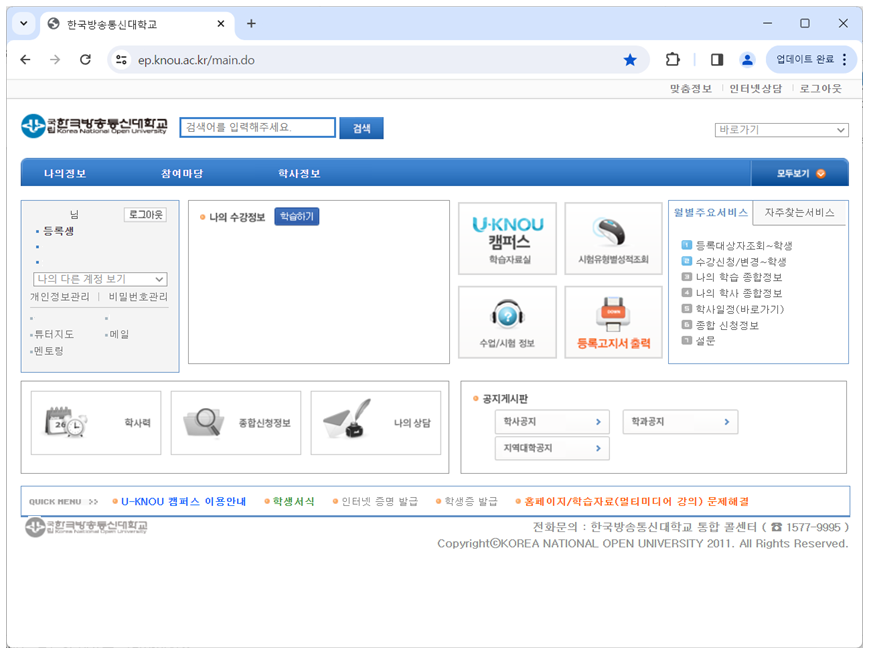This screenshot has height=654, width=869.
Task: Click the Korea National Open University logo
Action: tap(94, 126)
